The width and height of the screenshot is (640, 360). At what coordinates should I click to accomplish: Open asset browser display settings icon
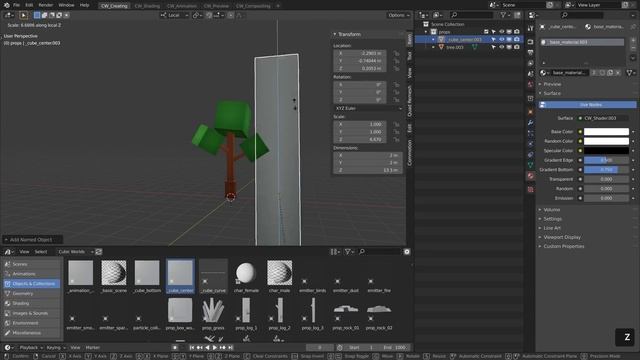(x=335, y=252)
